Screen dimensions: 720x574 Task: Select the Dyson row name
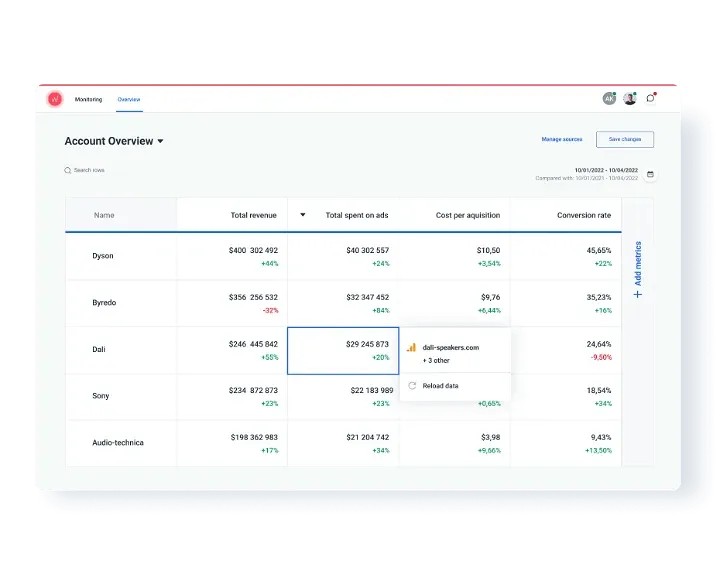point(103,256)
